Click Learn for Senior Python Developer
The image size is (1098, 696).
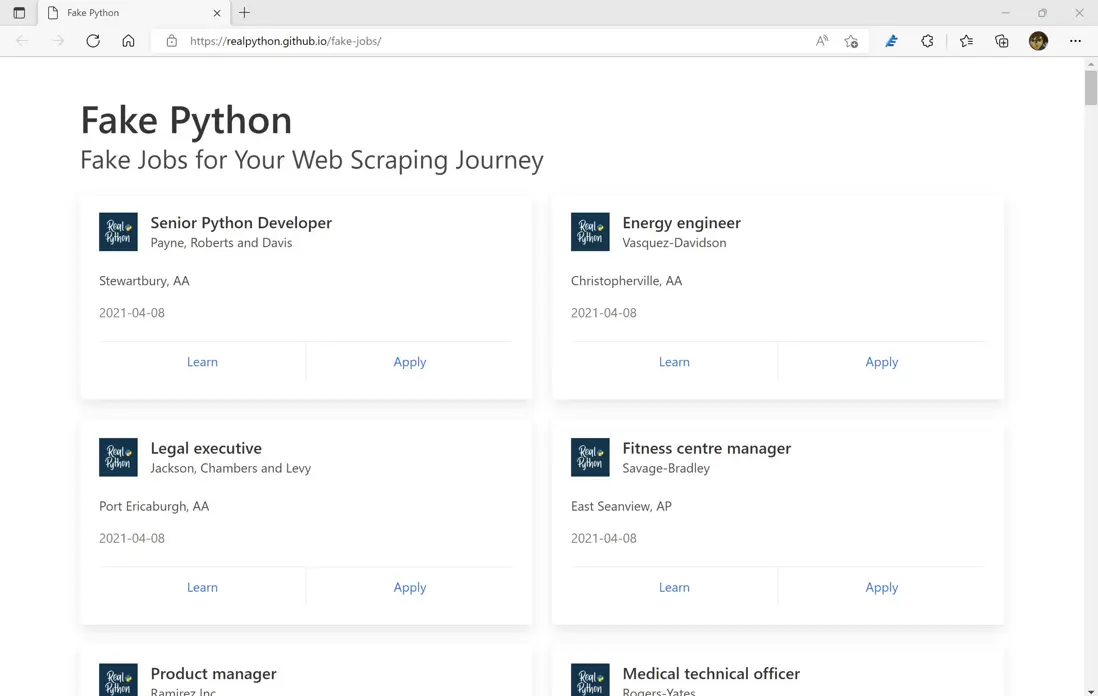click(x=202, y=362)
